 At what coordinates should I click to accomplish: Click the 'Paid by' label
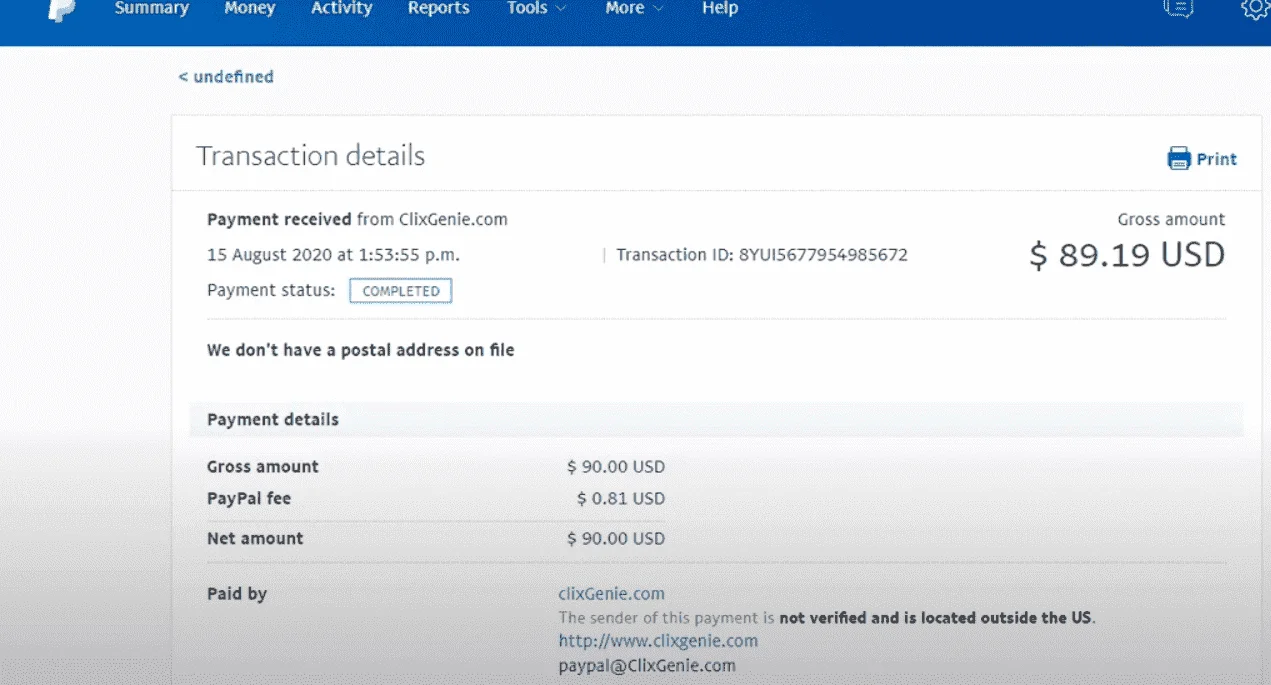click(237, 594)
